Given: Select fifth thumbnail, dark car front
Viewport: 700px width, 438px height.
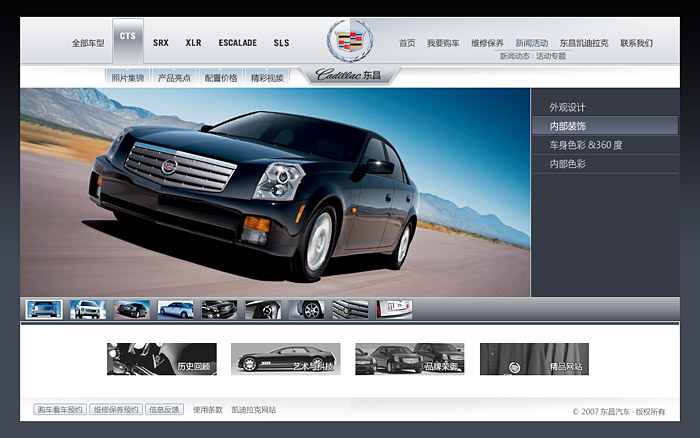Looking at the screenshot, I should [219, 309].
